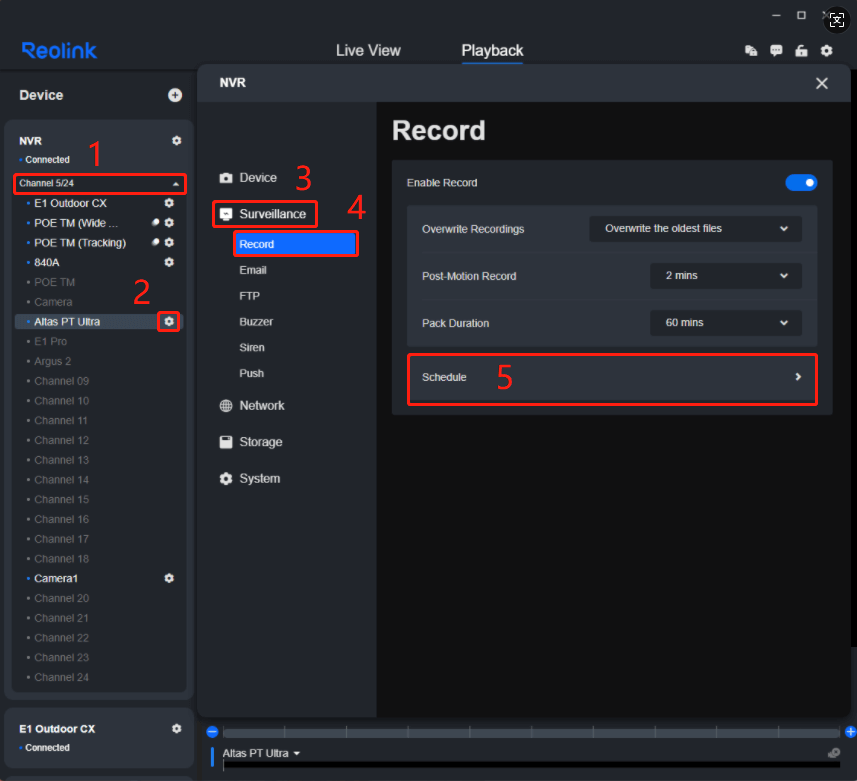Select 840A channel
This screenshot has width=857, height=781.
(x=46, y=262)
